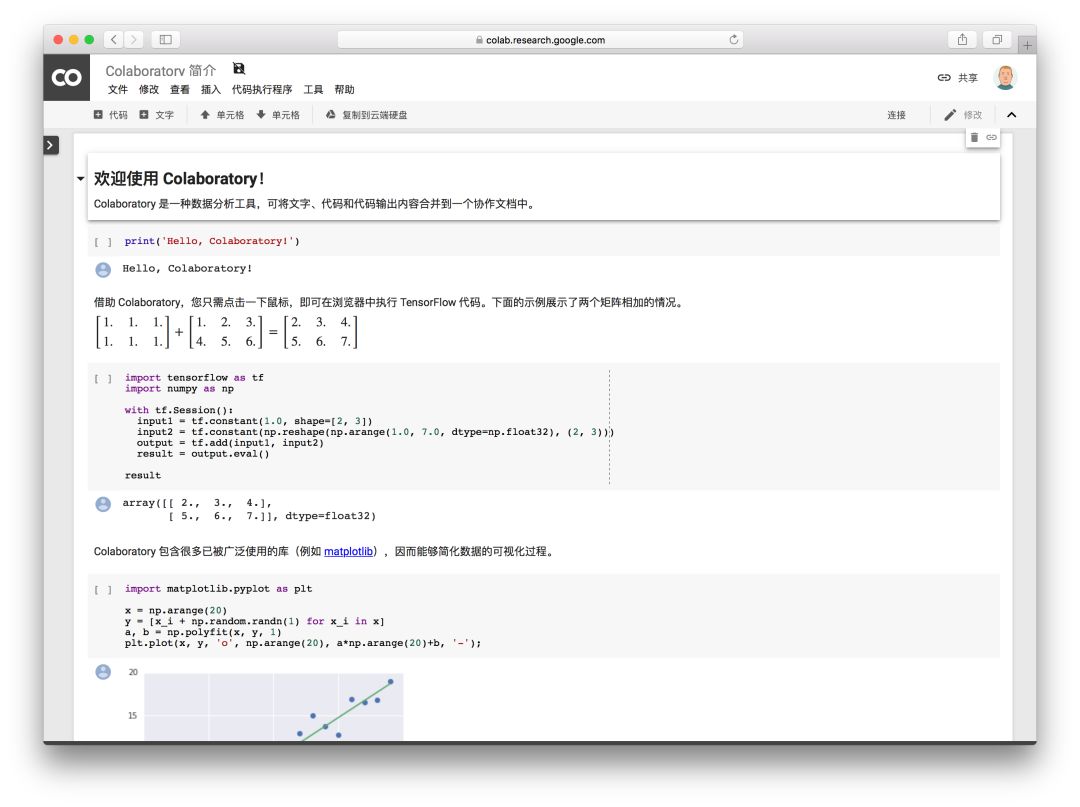Add a new 代码 cell
The height and width of the screenshot is (807, 1080).
(x=111, y=115)
